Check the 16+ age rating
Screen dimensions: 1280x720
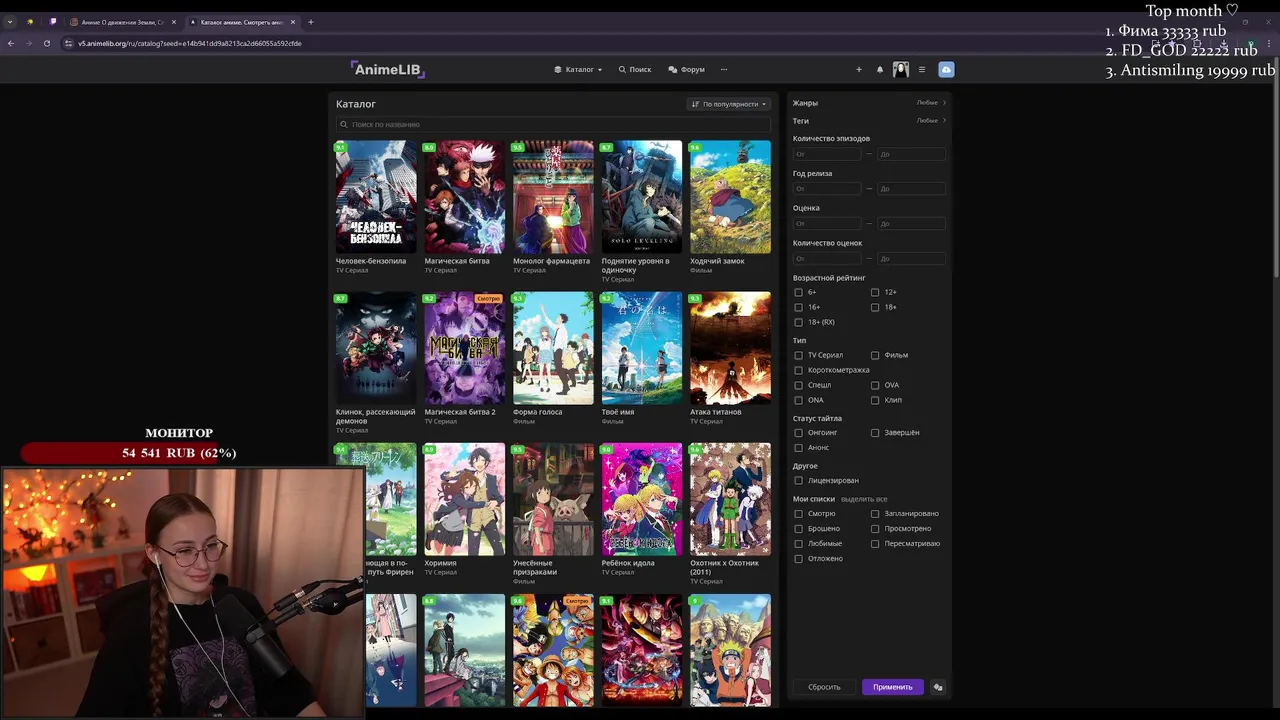tap(798, 307)
